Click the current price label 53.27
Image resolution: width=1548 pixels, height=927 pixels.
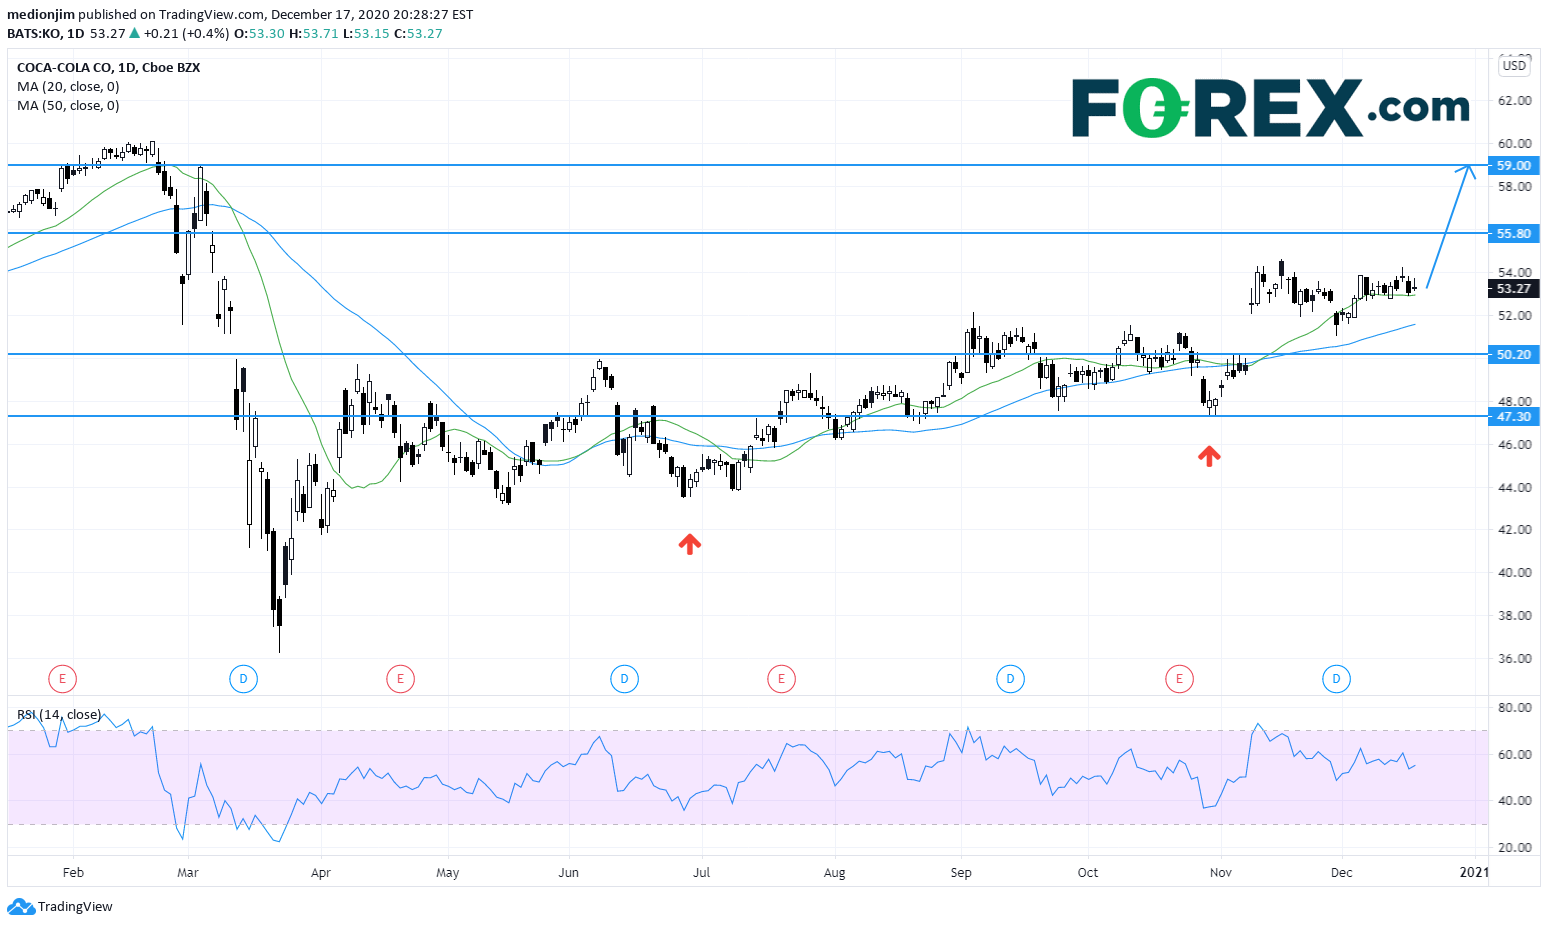pos(1513,289)
